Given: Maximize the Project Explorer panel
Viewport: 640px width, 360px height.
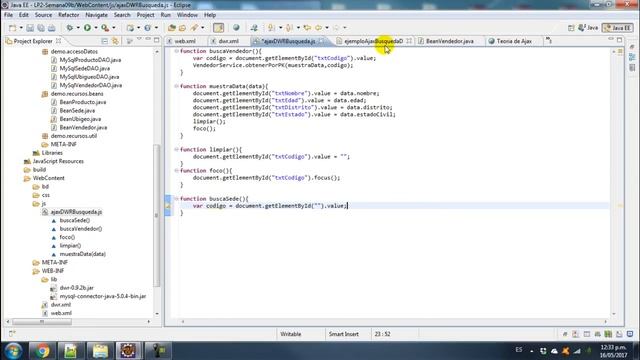Looking at the screenshot, I should tap(157, 40).
